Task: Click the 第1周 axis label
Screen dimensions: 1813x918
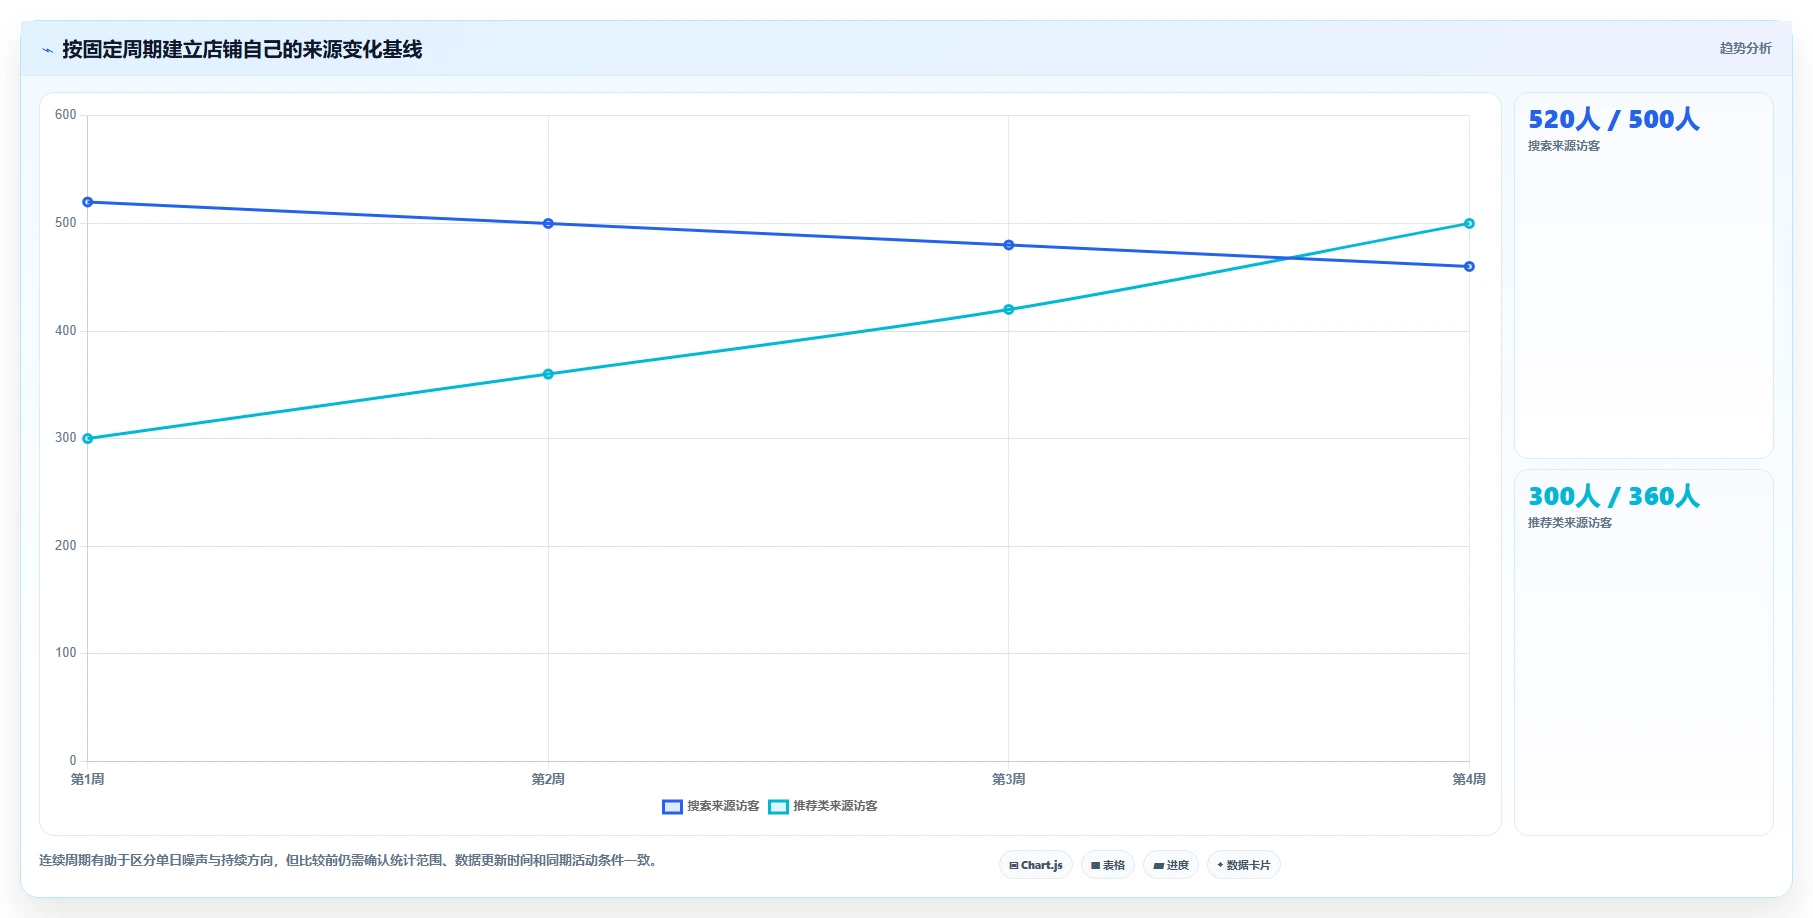Action: tap(88, 779)
